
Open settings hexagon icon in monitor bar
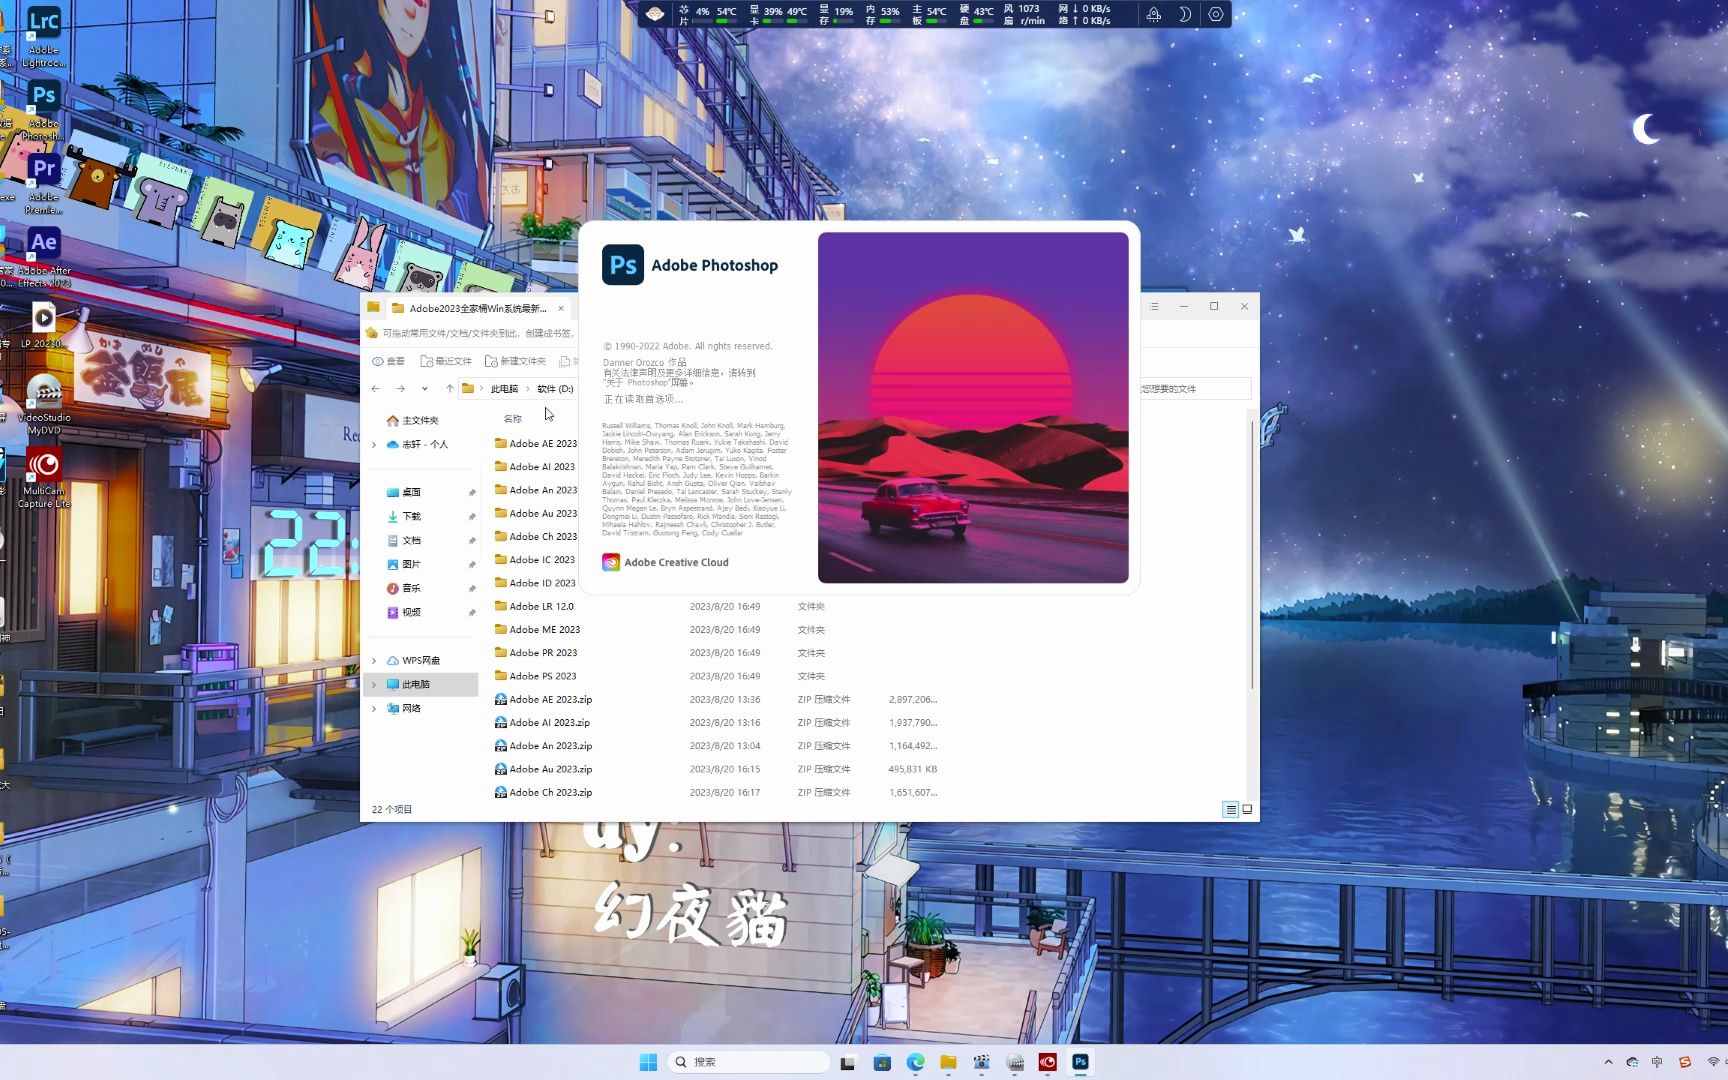coord(1215,14)
